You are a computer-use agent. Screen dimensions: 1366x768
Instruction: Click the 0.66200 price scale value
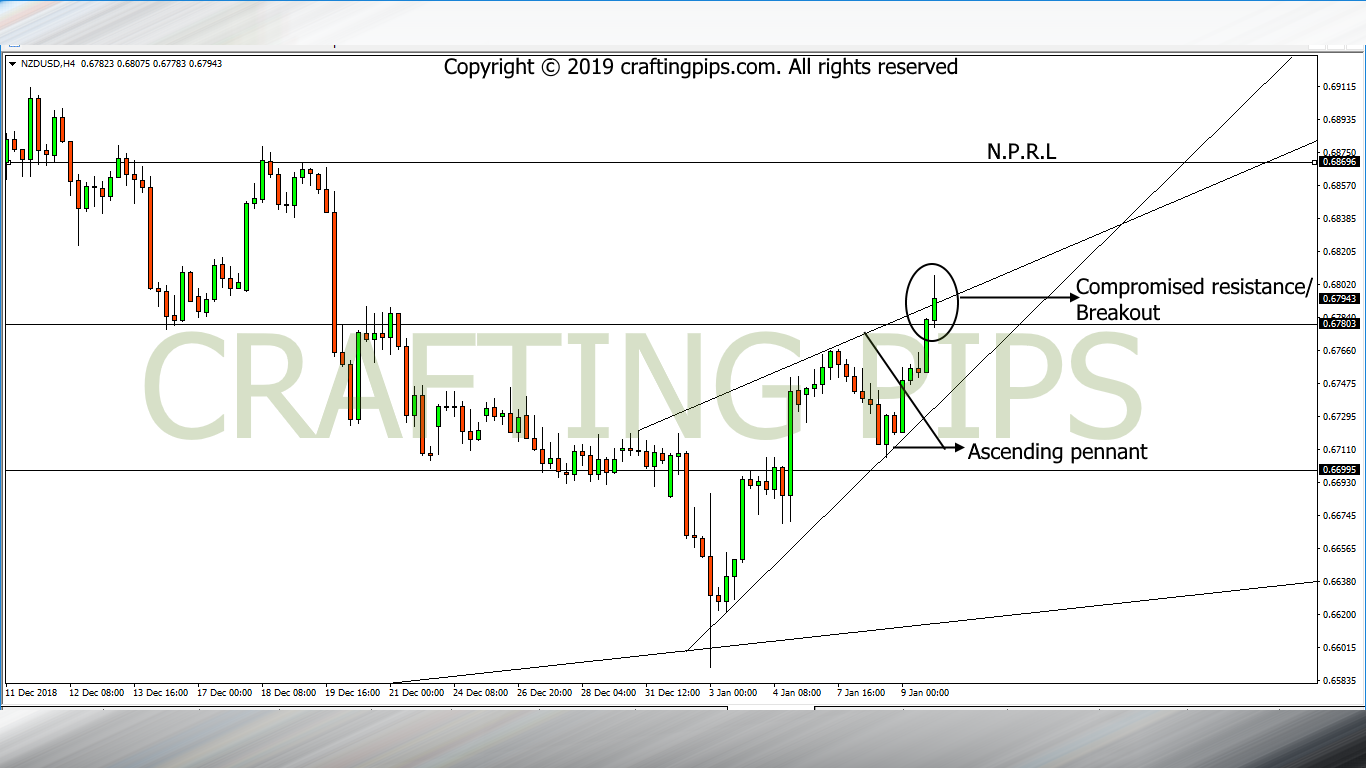pyautogui.click(x=1338, y=614)
